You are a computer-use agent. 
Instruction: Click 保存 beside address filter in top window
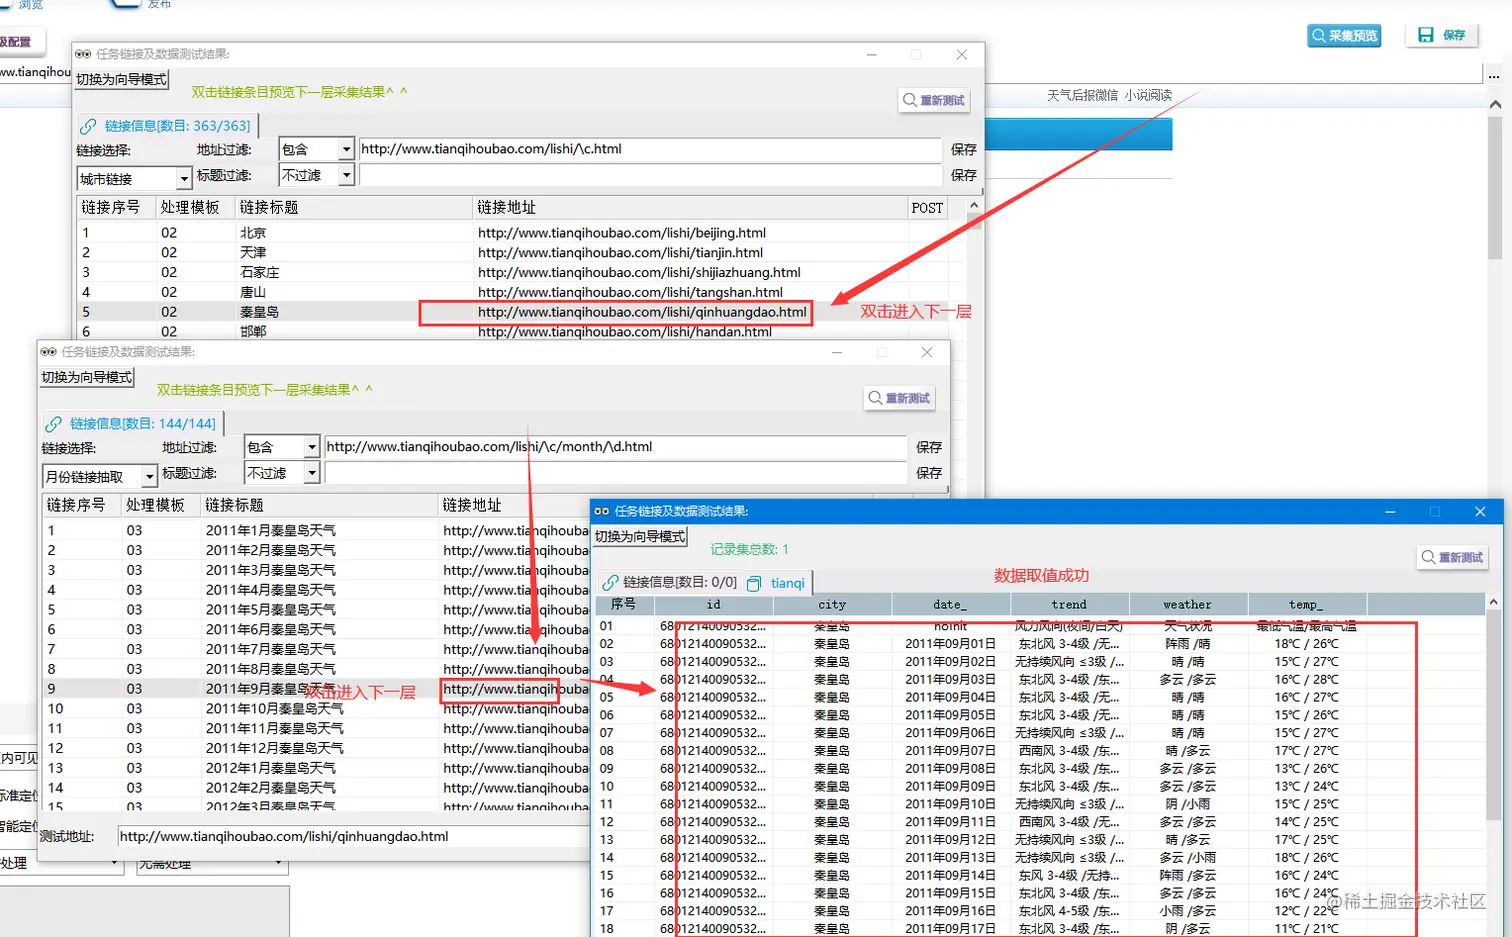coord(963,149)
